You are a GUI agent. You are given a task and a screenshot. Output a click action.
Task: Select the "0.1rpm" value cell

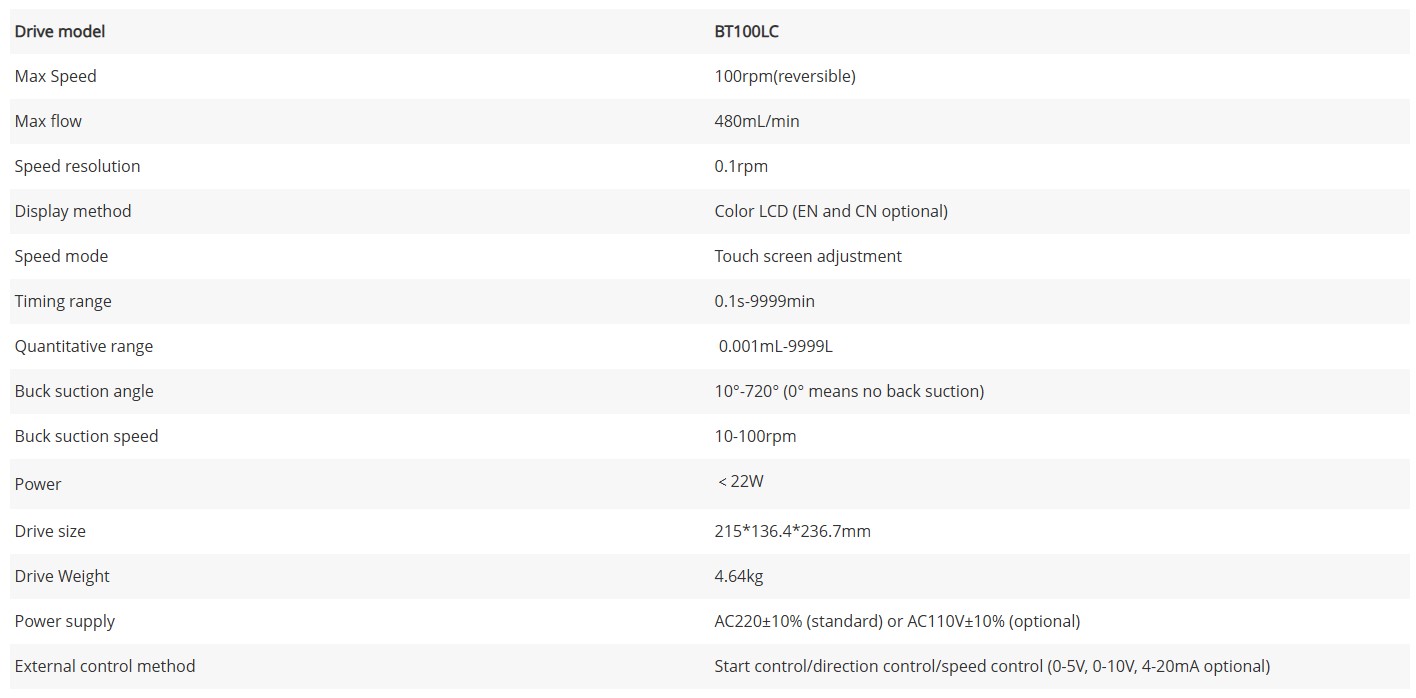[x=741, y=167]
